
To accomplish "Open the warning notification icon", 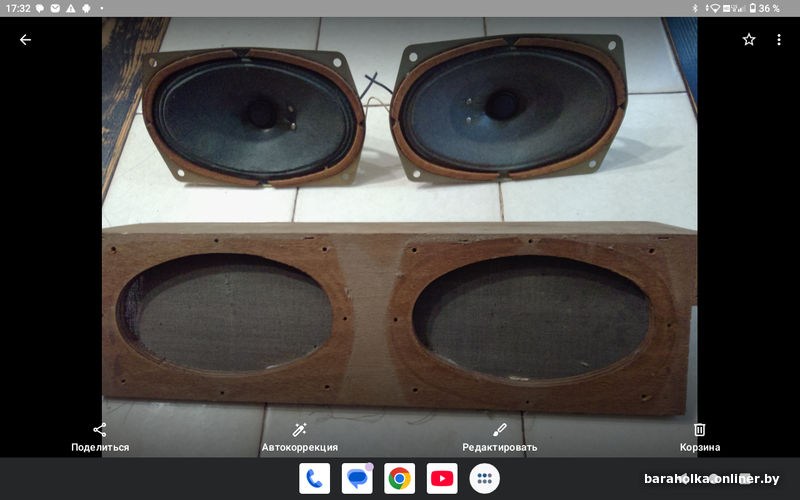I will point(71,8).
